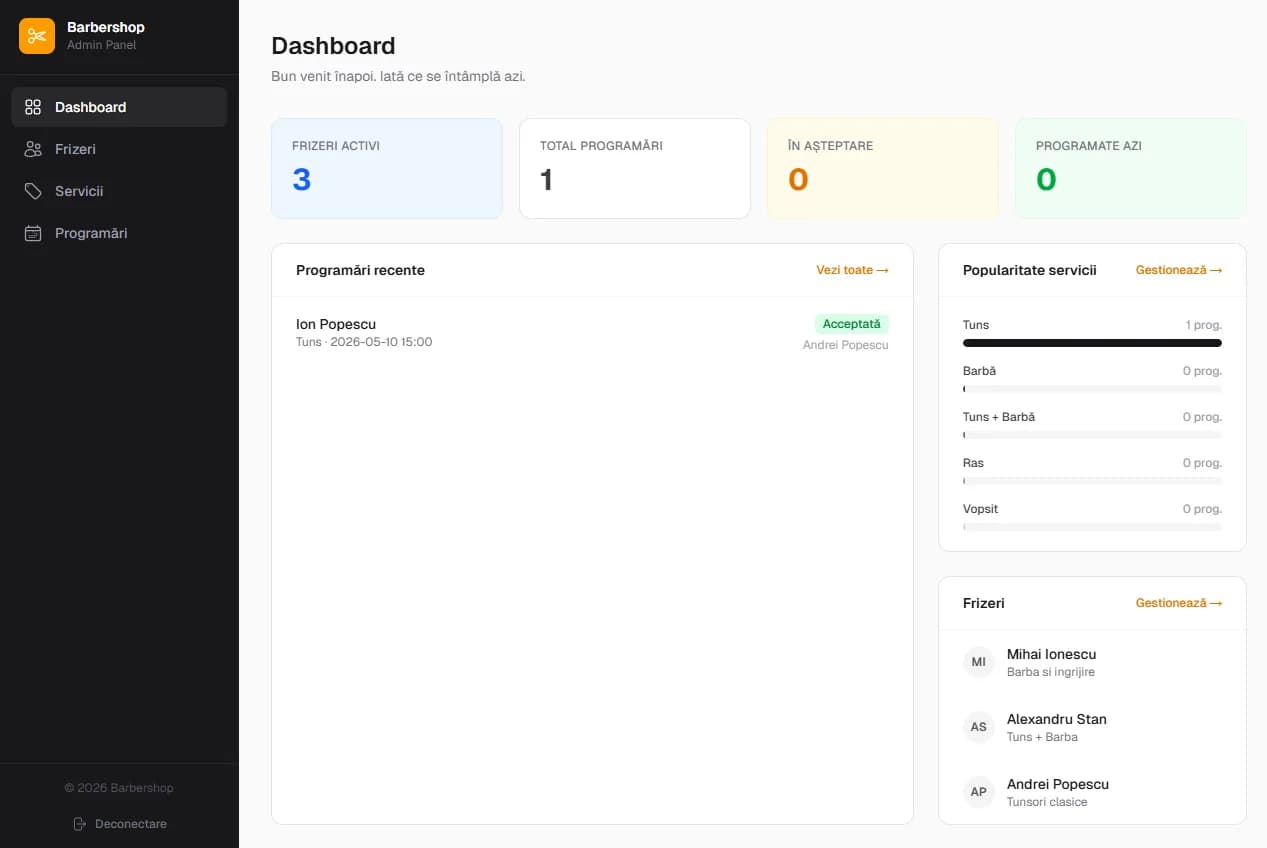Select the Ion Popescu appointment name
Image resolution: width=1267 pixels, height=848 pixels.
pos(336,324)
